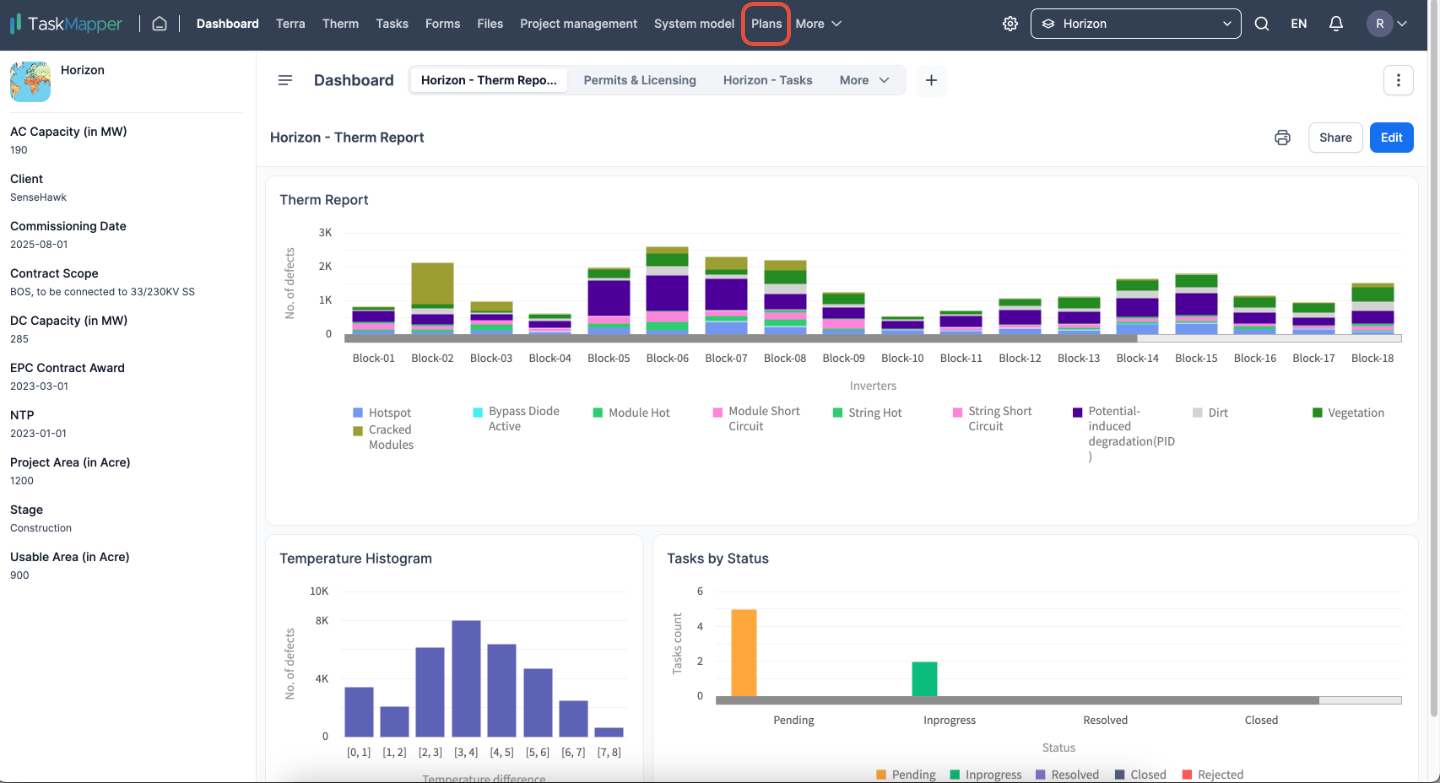Expand the More dashboard tabs dropdown
This screenshot has width=1440, height=783.
(865, 80)
